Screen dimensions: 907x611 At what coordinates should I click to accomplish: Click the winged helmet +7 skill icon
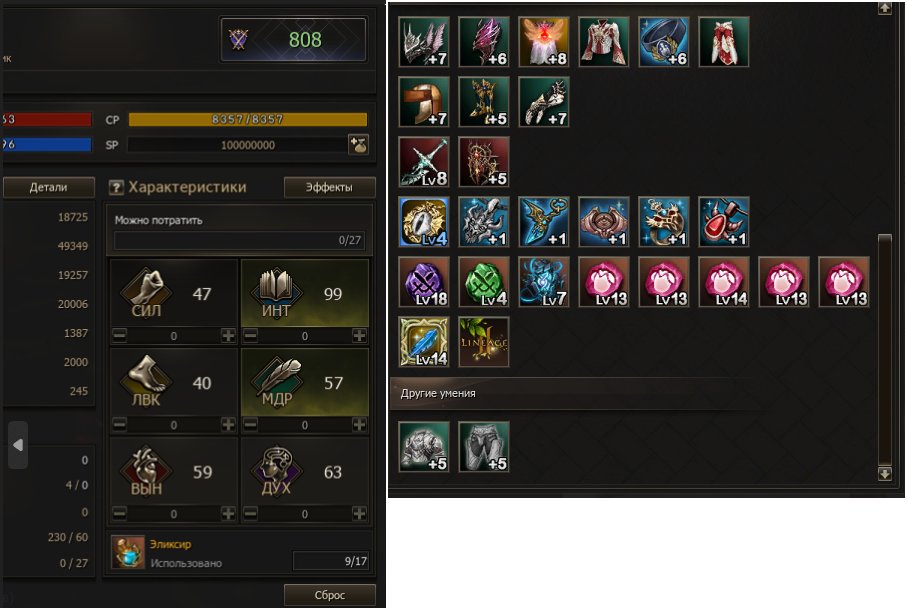pos(424,42)
